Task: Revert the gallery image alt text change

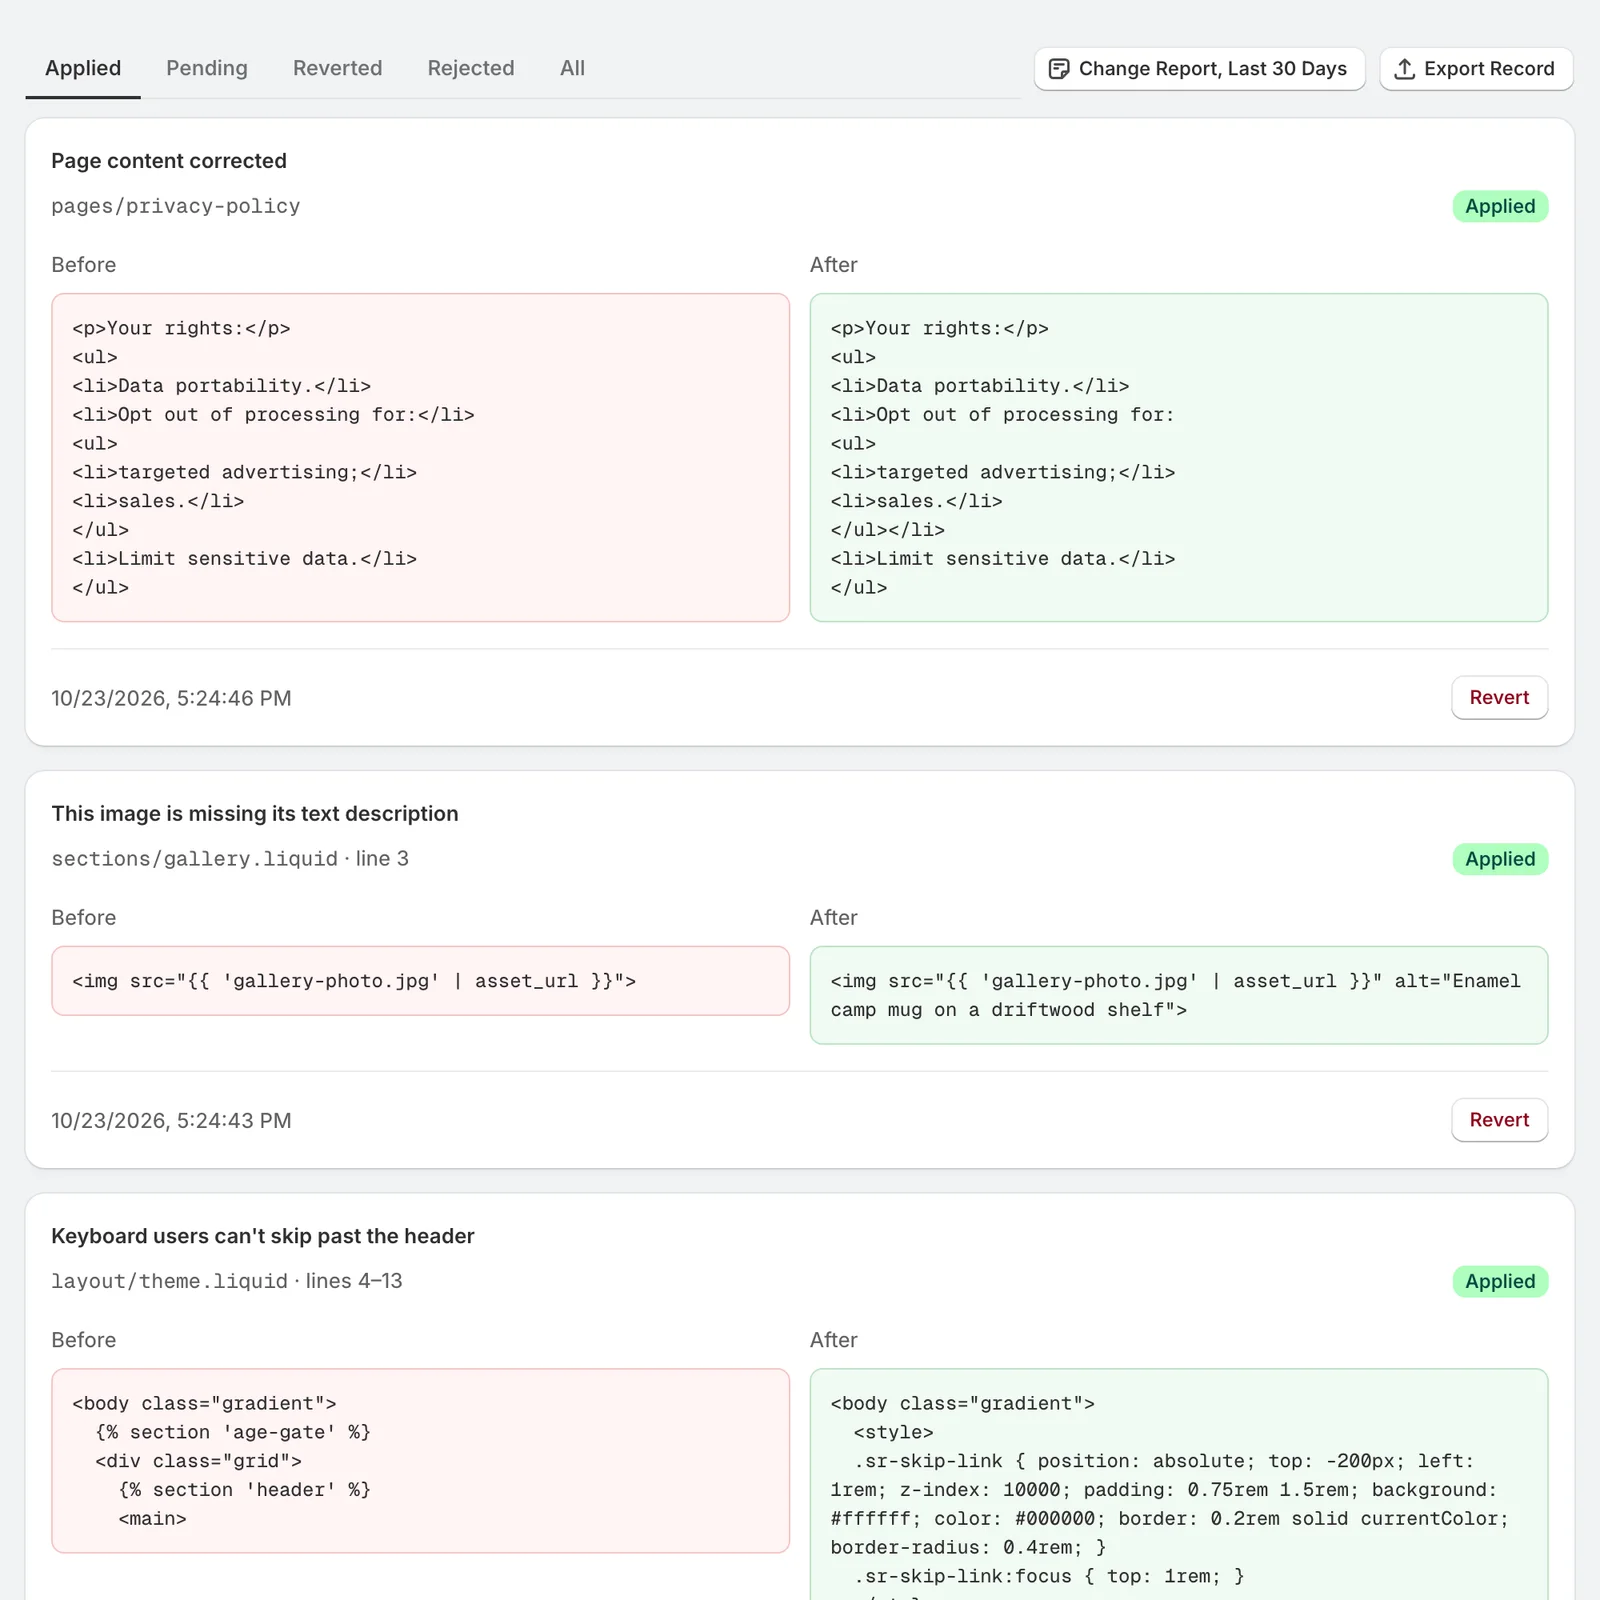Action: (x=1499, y=1120)
